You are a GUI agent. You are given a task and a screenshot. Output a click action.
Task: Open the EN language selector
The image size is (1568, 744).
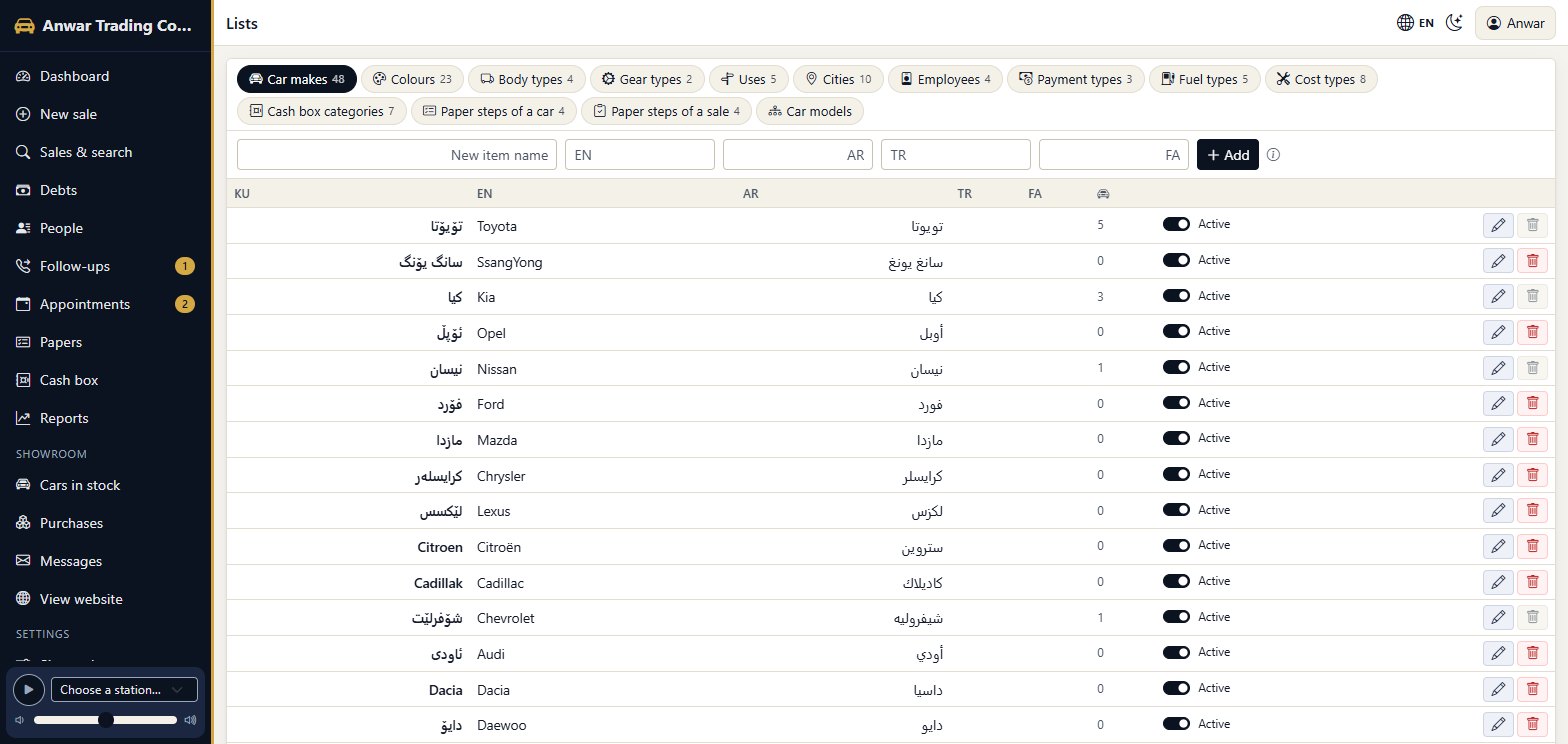point(1415,23)
